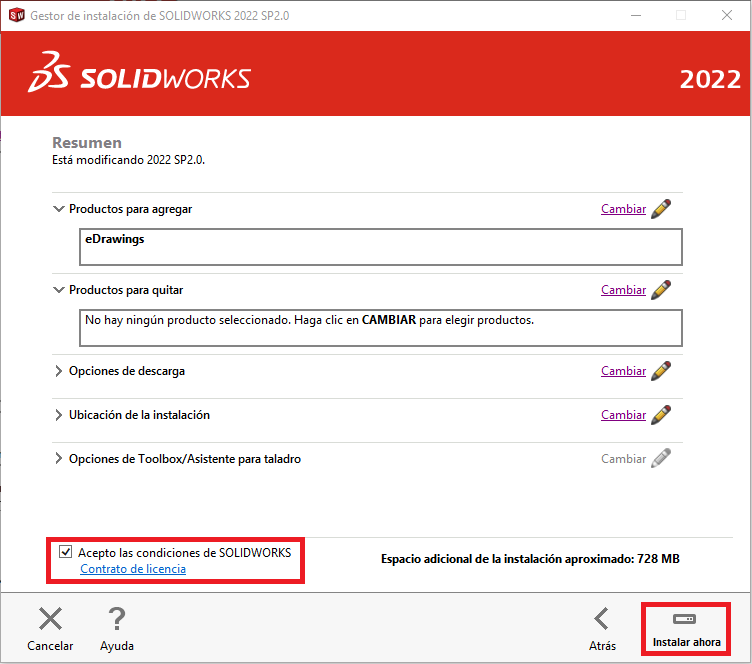752x664 pixels.
Task: Click Cambiar link for Productos para agregar
Action: pyautogui.click(x=623, y=209)
